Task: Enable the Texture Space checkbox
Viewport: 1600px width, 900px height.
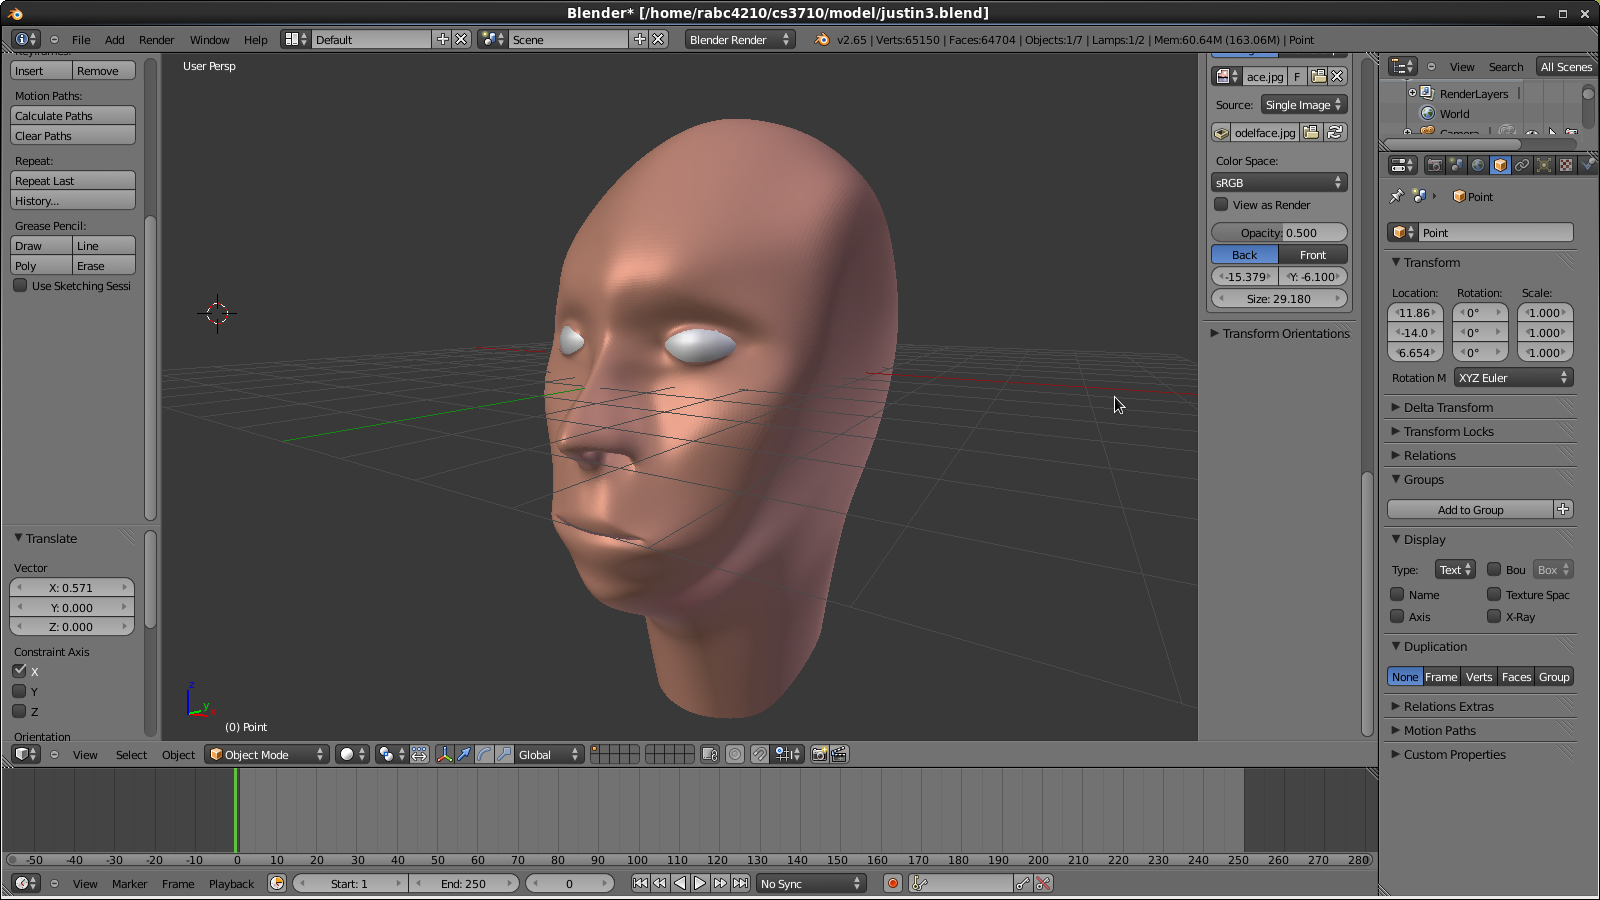Action: [1494, 594]
